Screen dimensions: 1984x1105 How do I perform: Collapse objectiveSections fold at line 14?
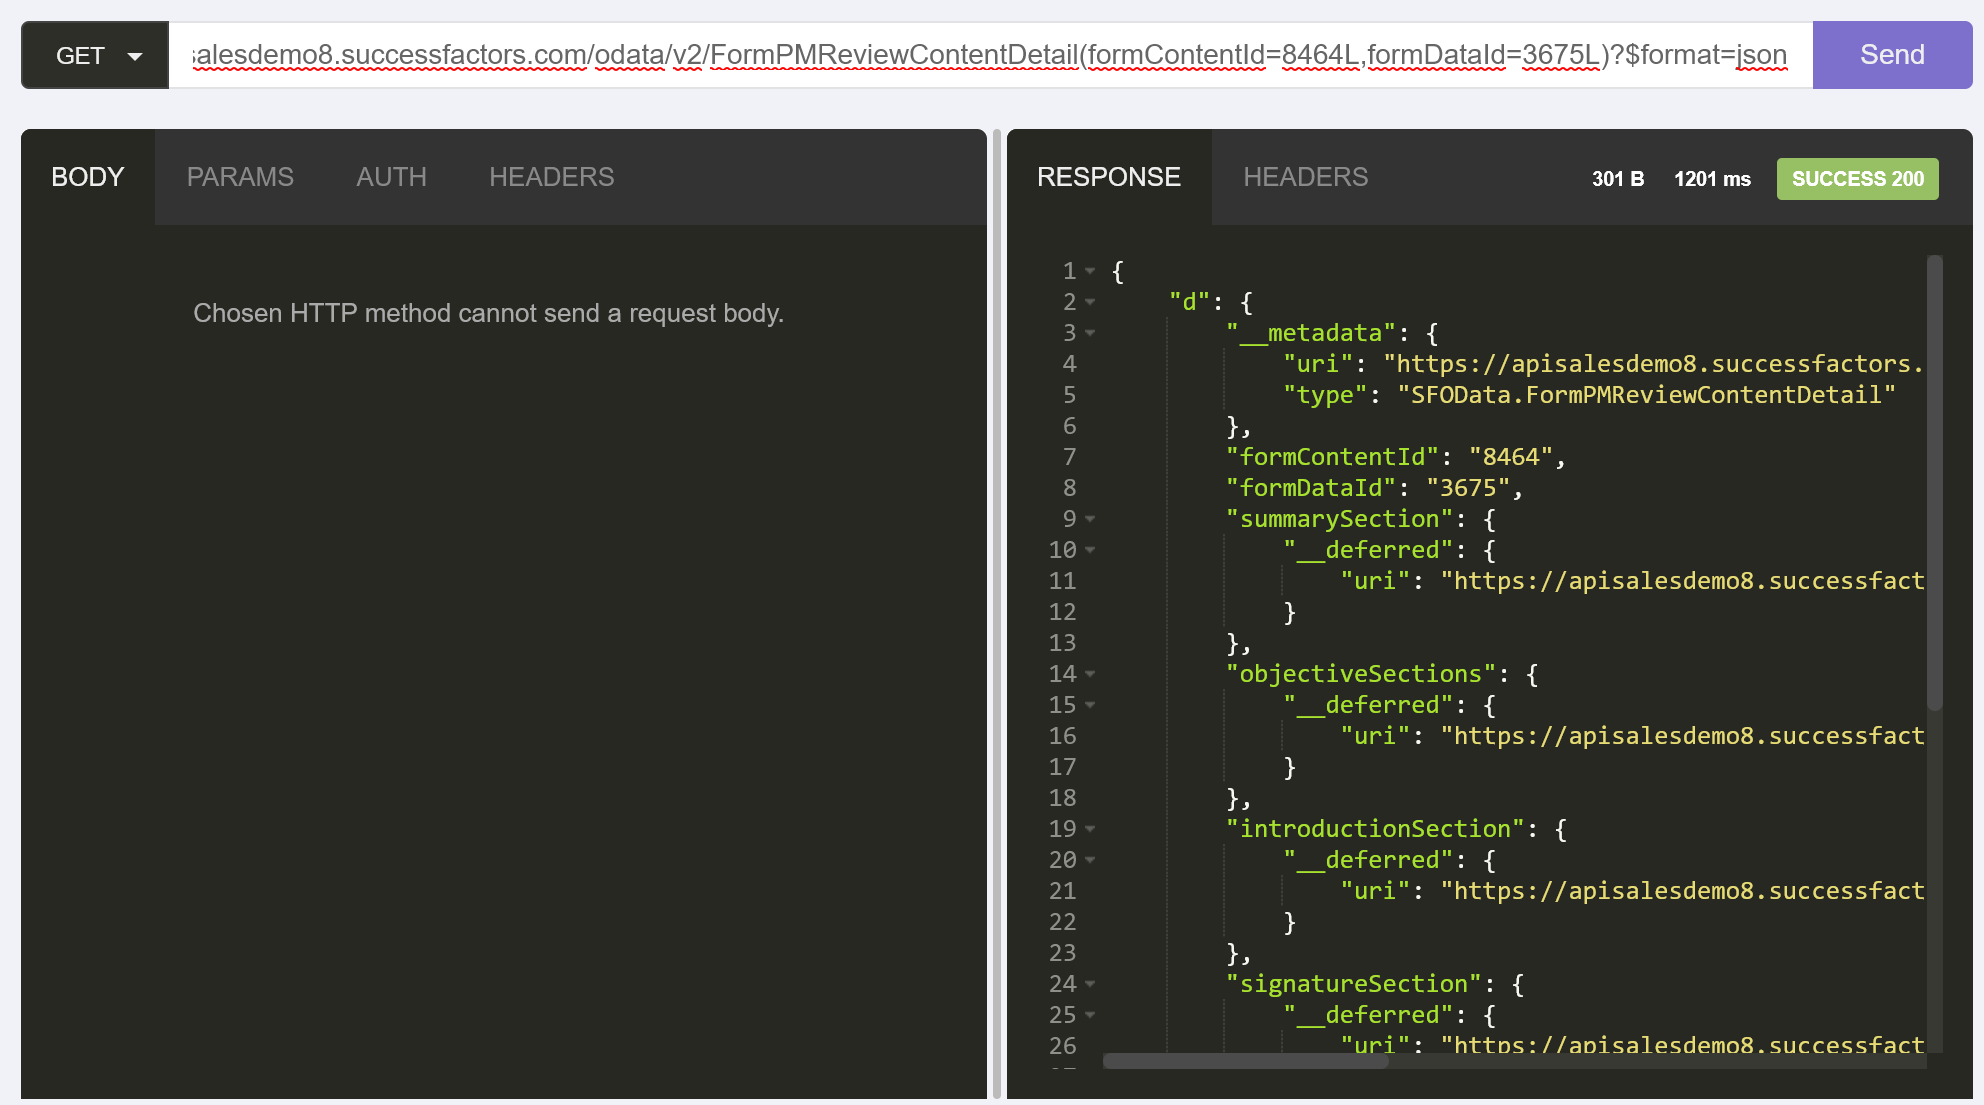pos(1090,675)
